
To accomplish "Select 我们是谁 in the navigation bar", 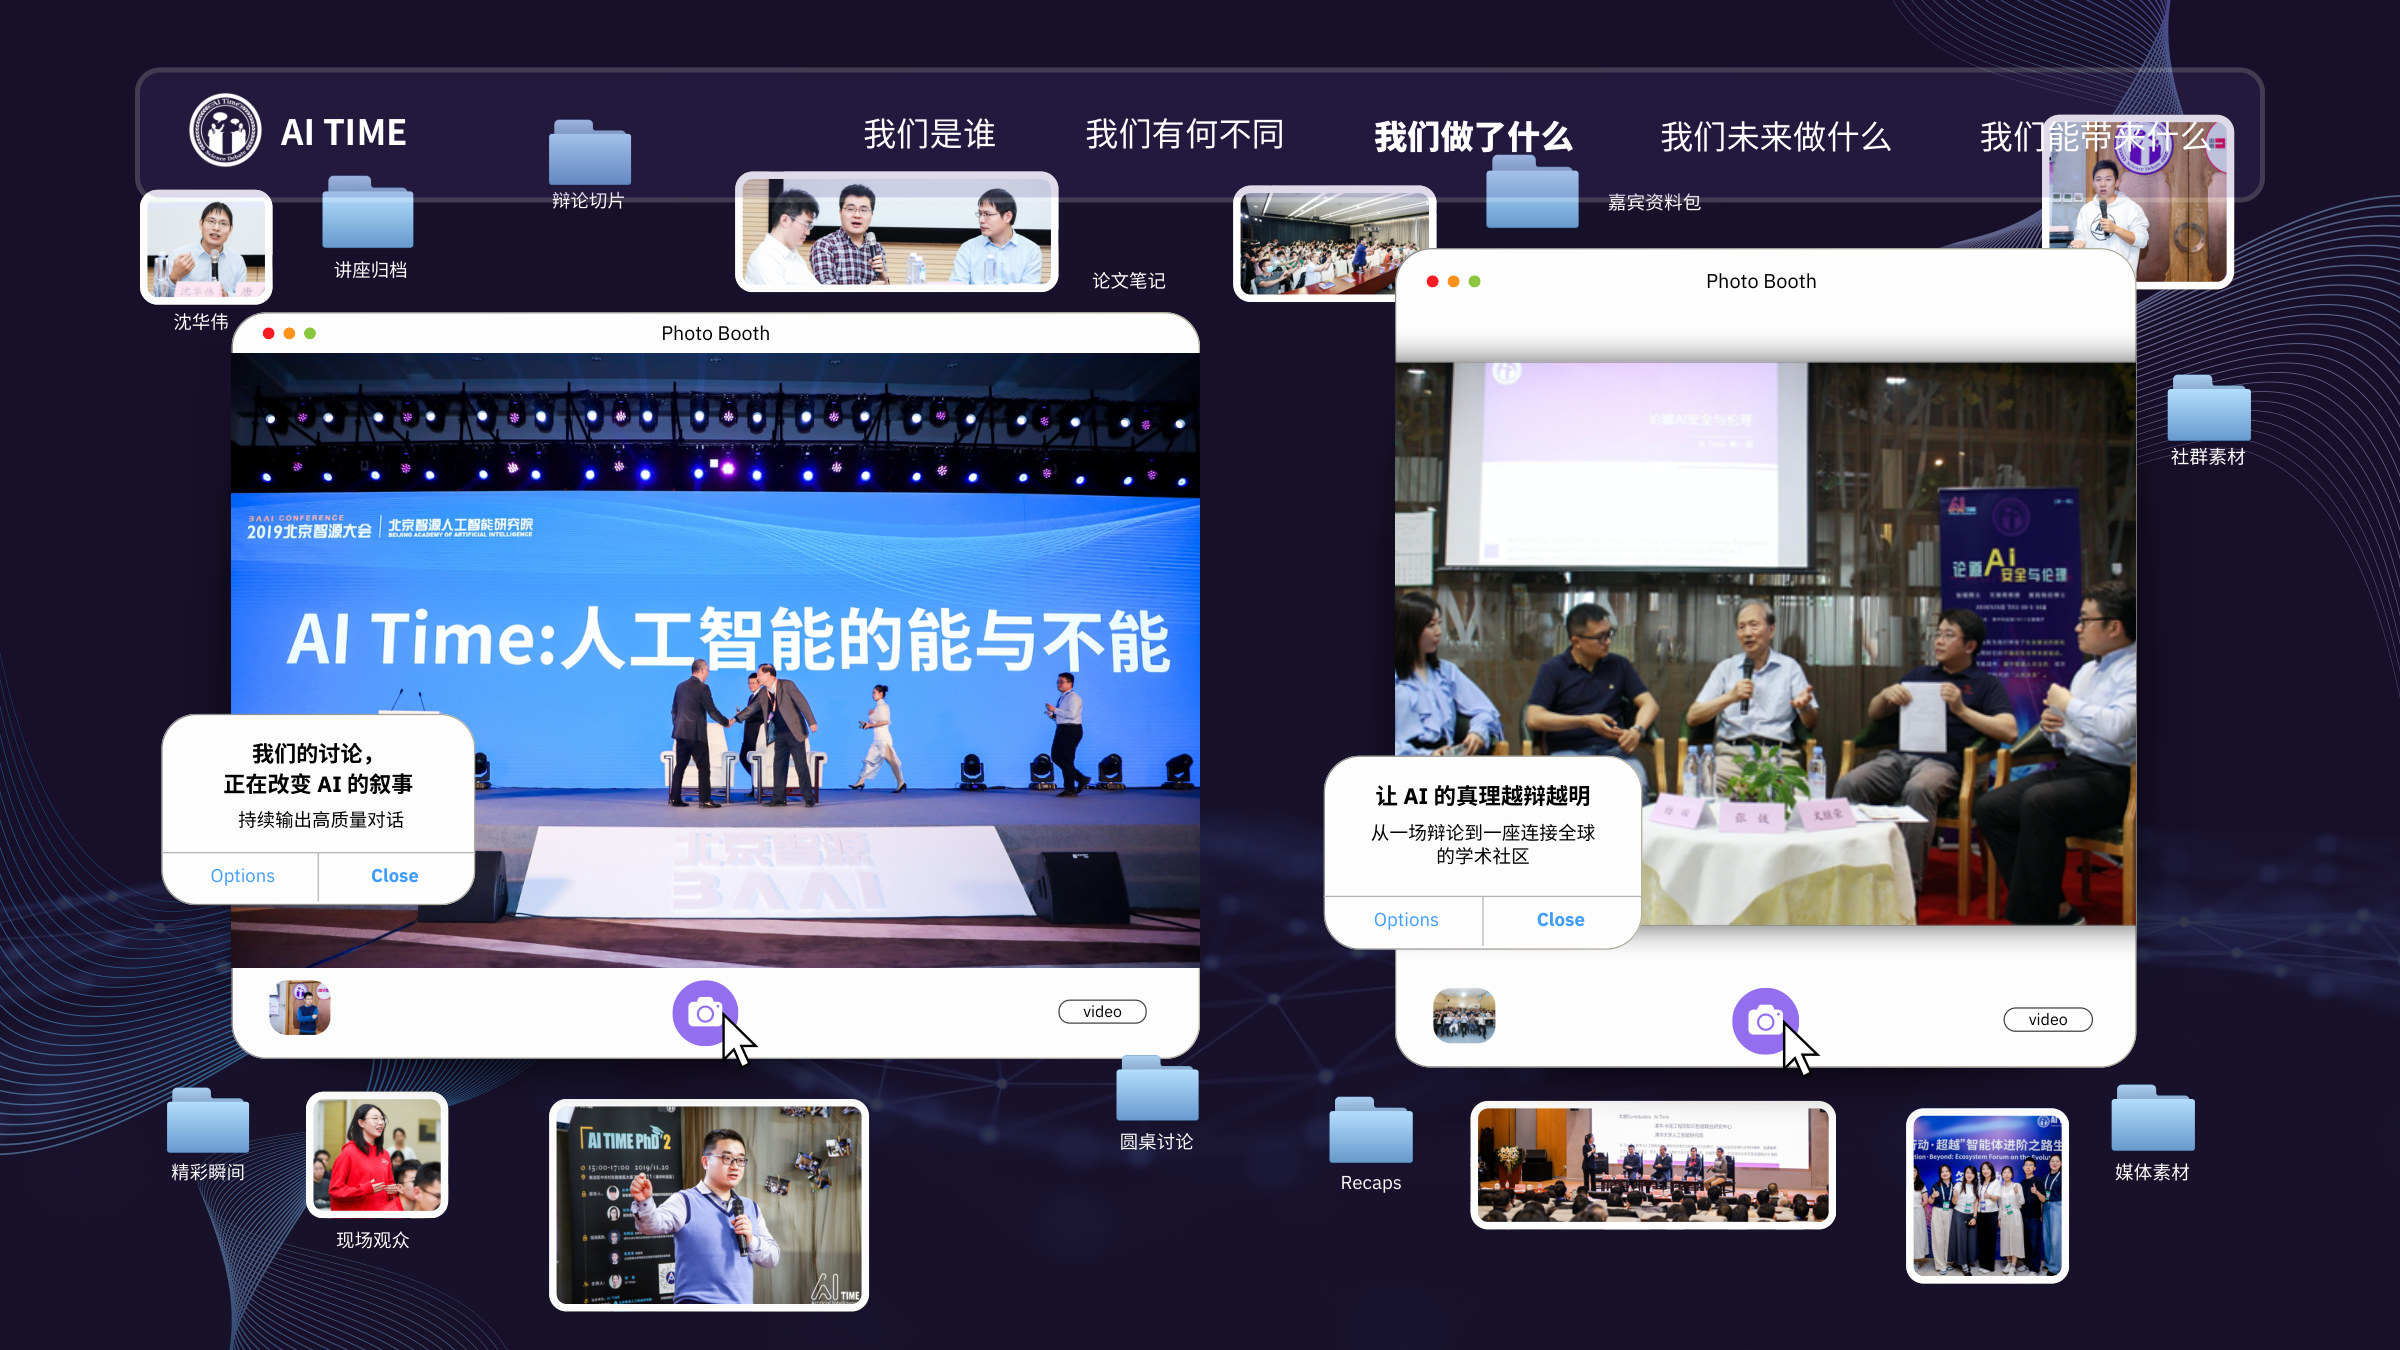I will coord(929,134).
